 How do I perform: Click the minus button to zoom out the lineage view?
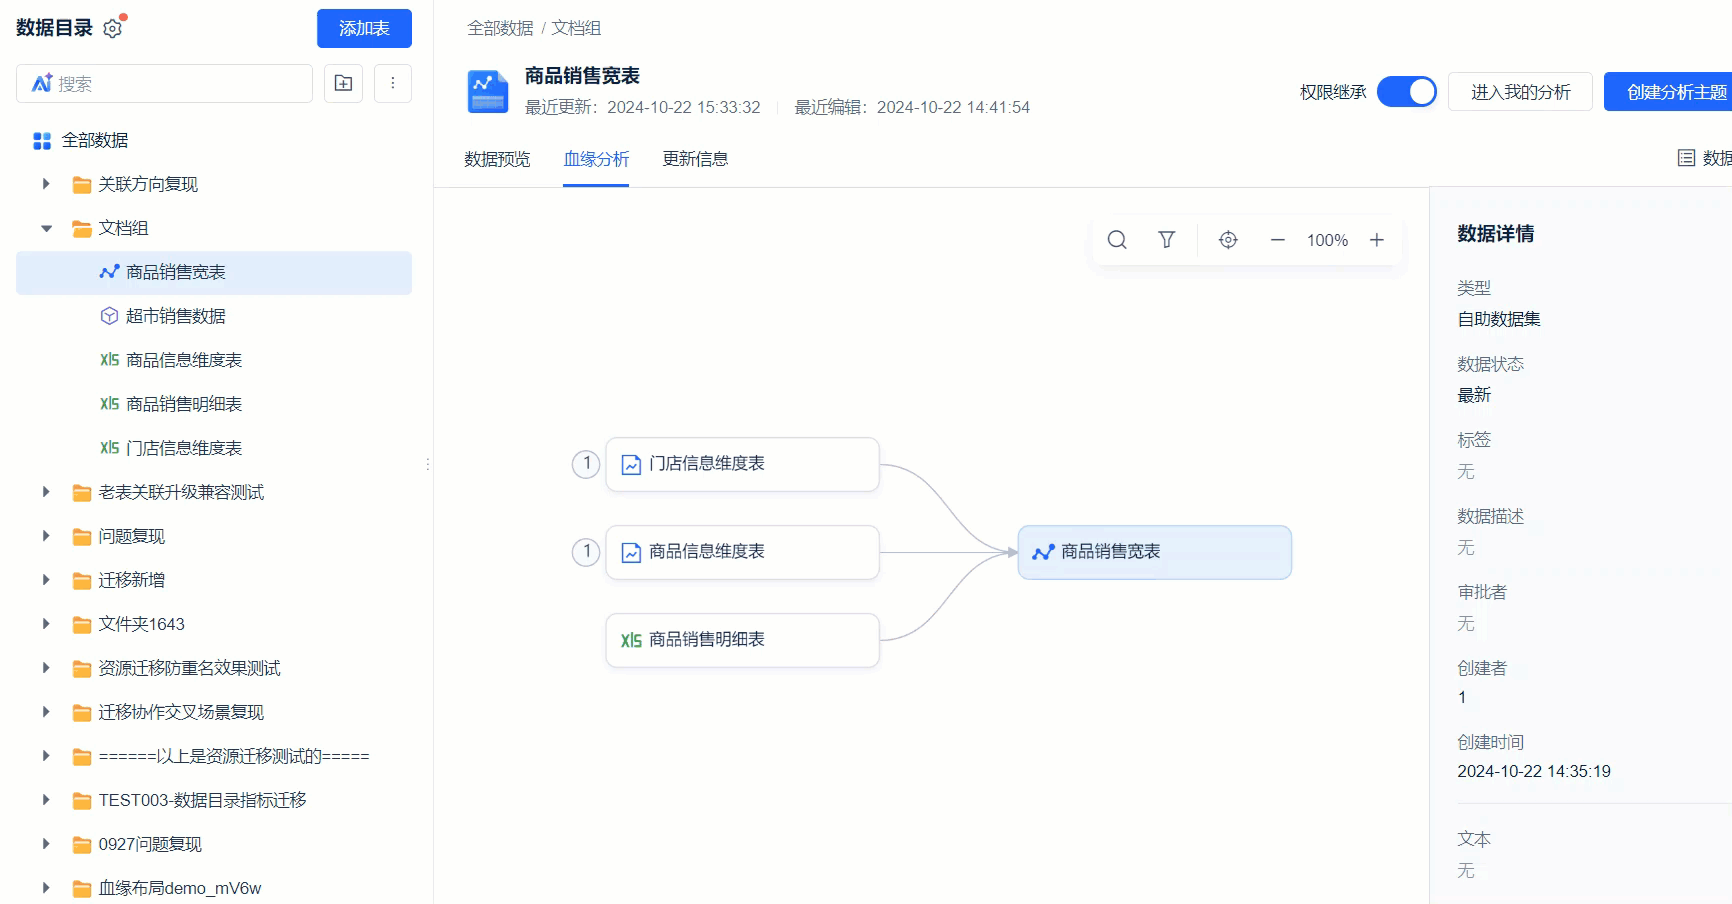coord(1277,240)
